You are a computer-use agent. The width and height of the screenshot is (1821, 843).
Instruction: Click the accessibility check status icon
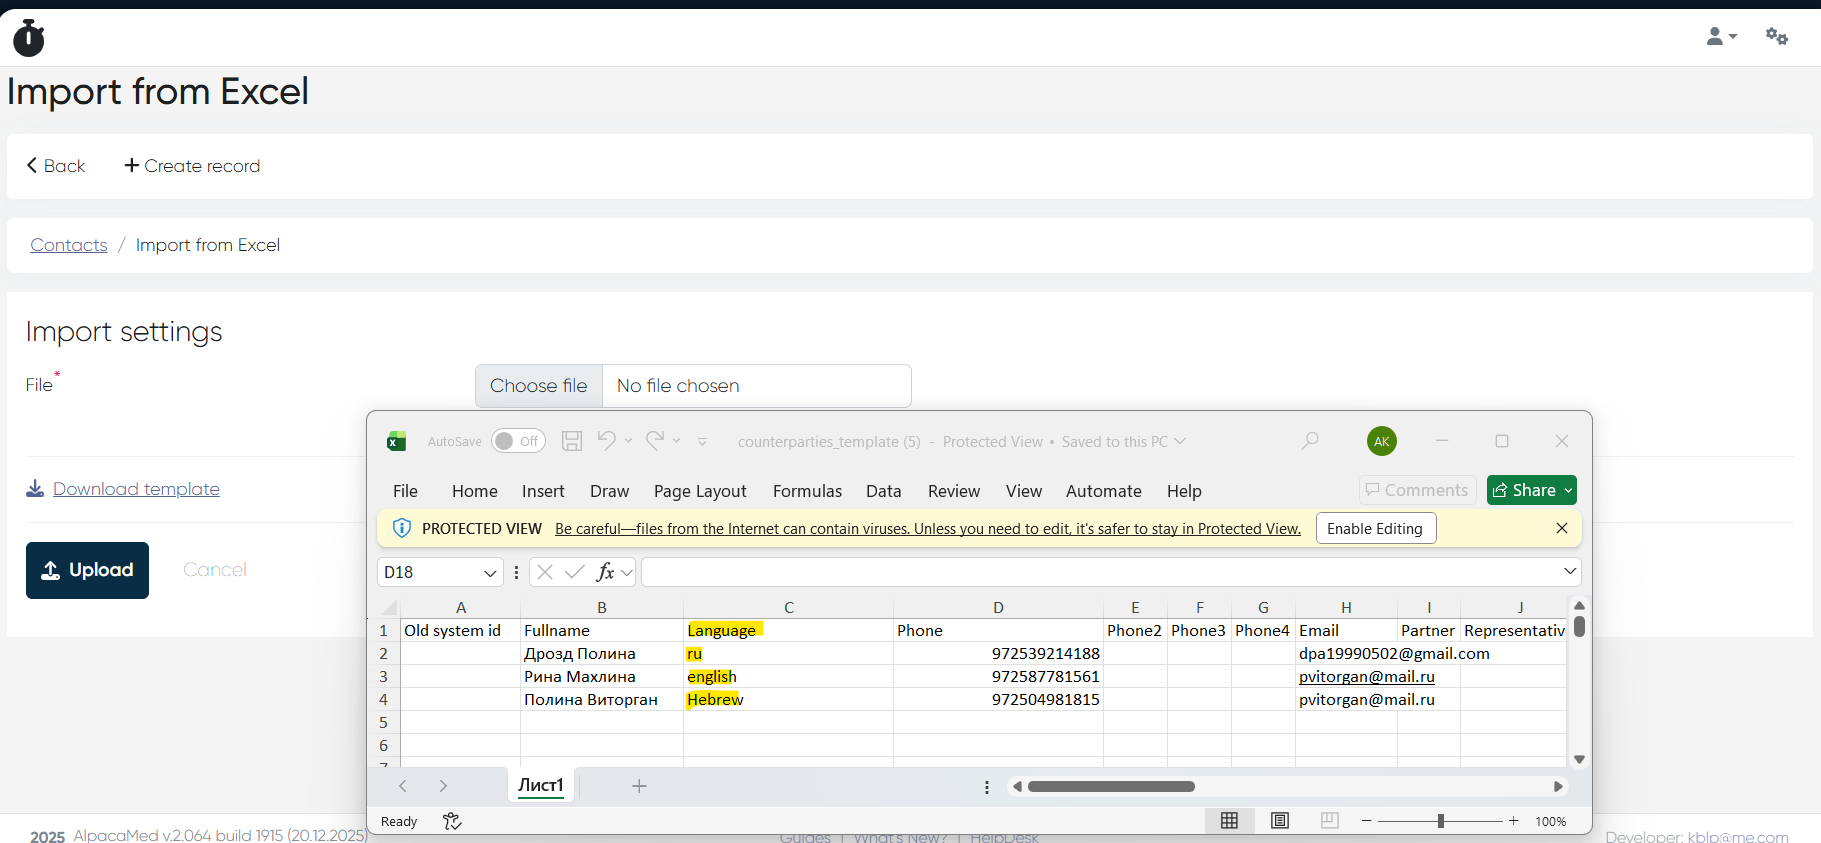(452, 821)
